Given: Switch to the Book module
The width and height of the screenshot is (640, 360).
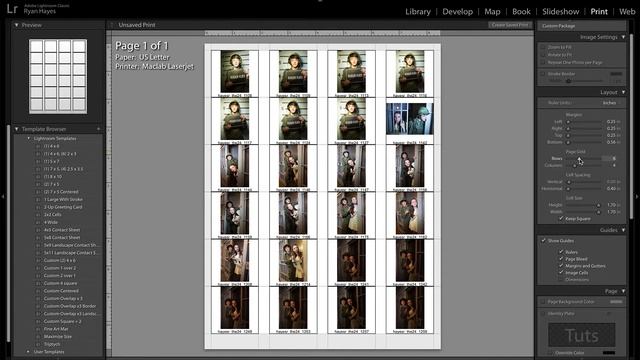Looking at the screenshot, I should tap(521, 12).
